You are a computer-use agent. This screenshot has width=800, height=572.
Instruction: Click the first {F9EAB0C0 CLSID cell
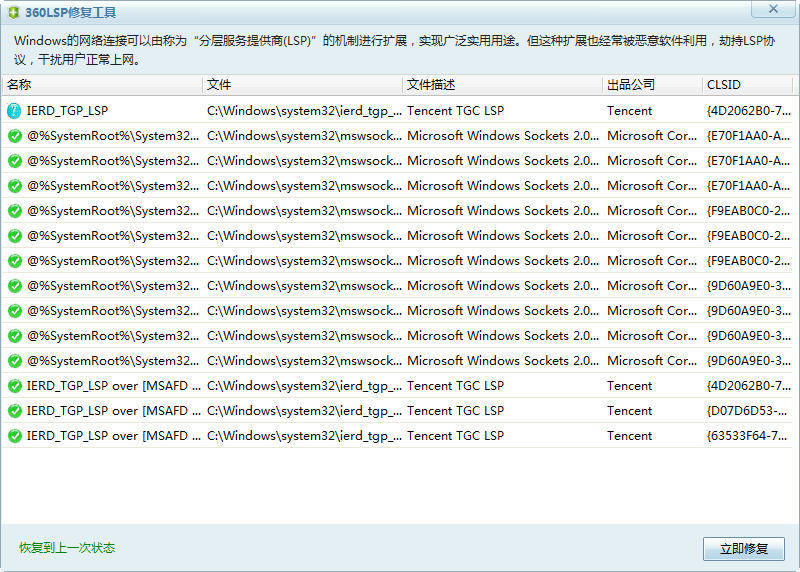[748, 211]
